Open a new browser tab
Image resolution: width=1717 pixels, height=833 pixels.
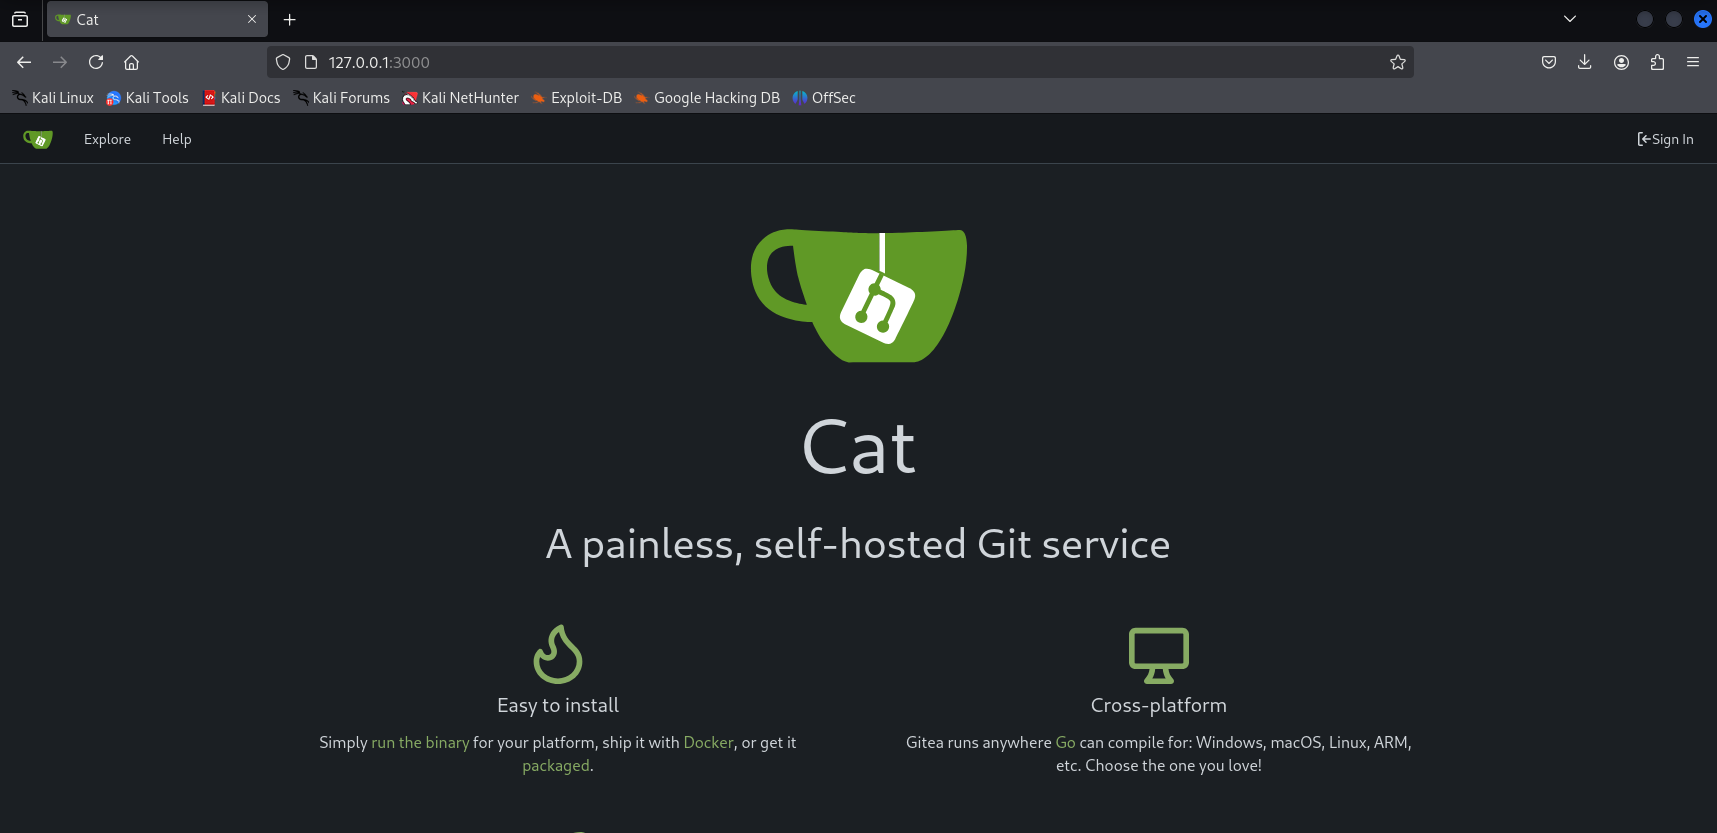click(x=290, y=20)
